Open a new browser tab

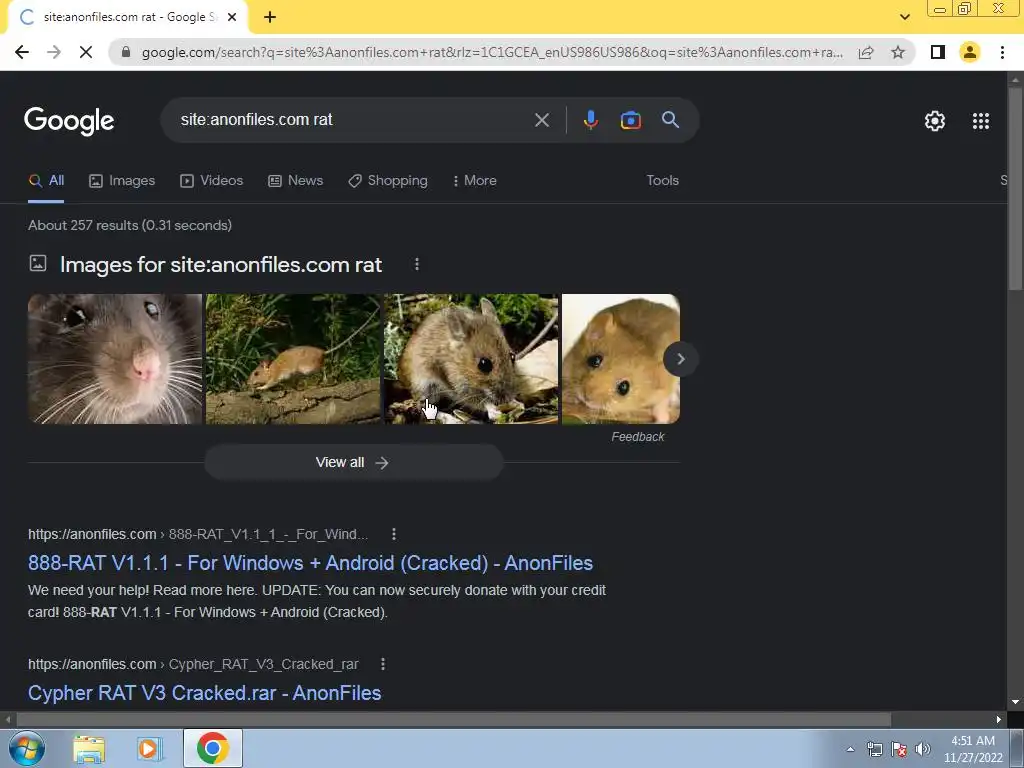click(x=270, y=18)
